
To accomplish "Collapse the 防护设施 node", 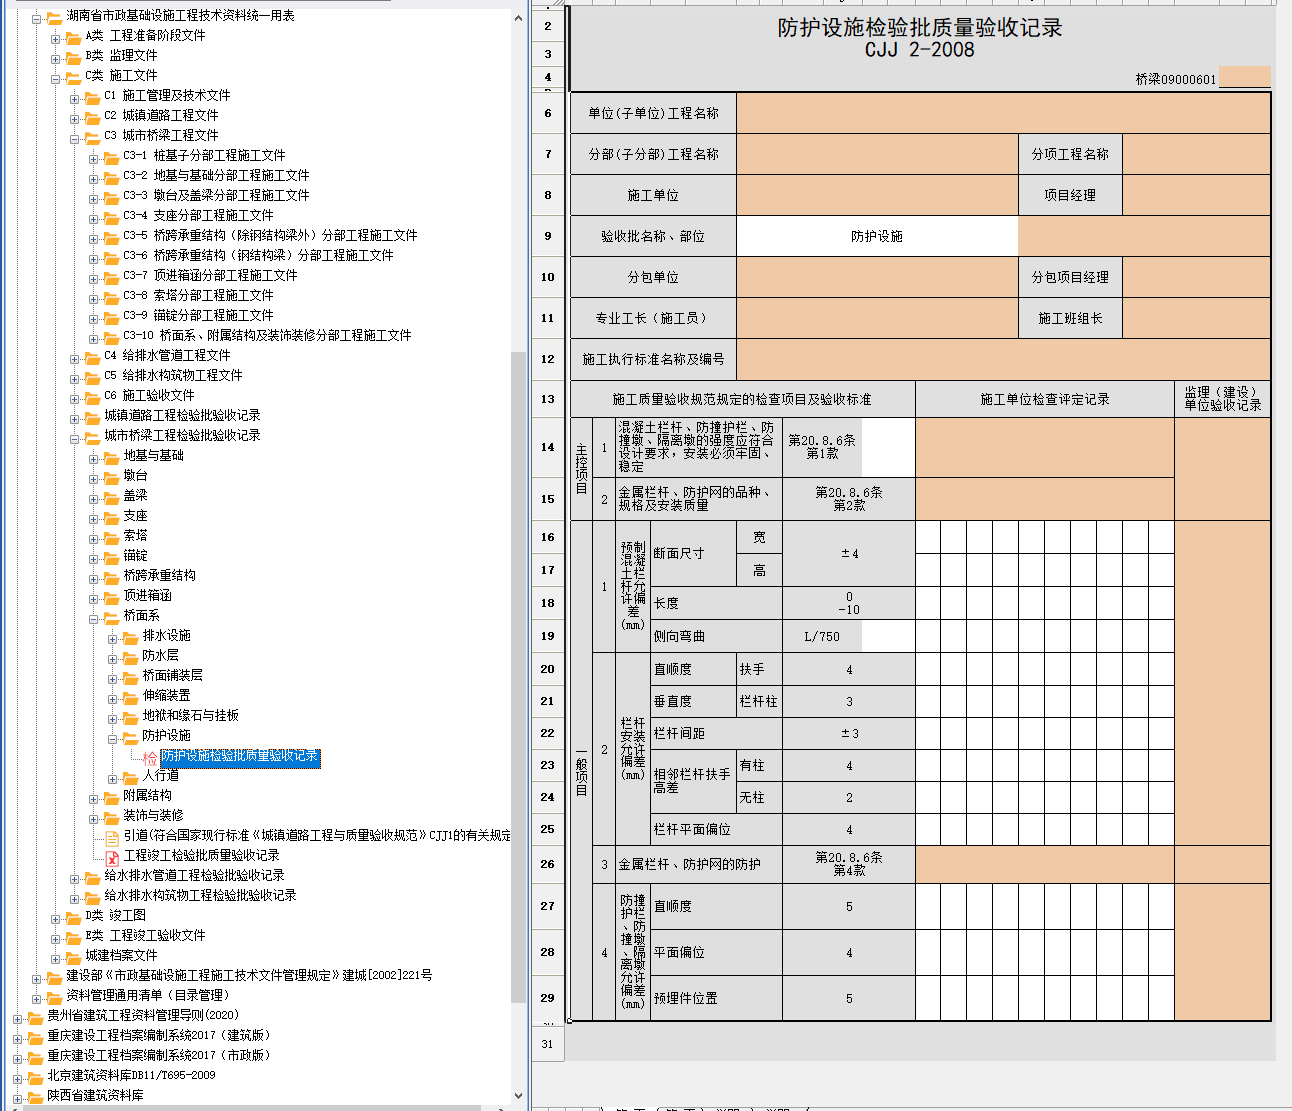I will (x=113, y=738).
